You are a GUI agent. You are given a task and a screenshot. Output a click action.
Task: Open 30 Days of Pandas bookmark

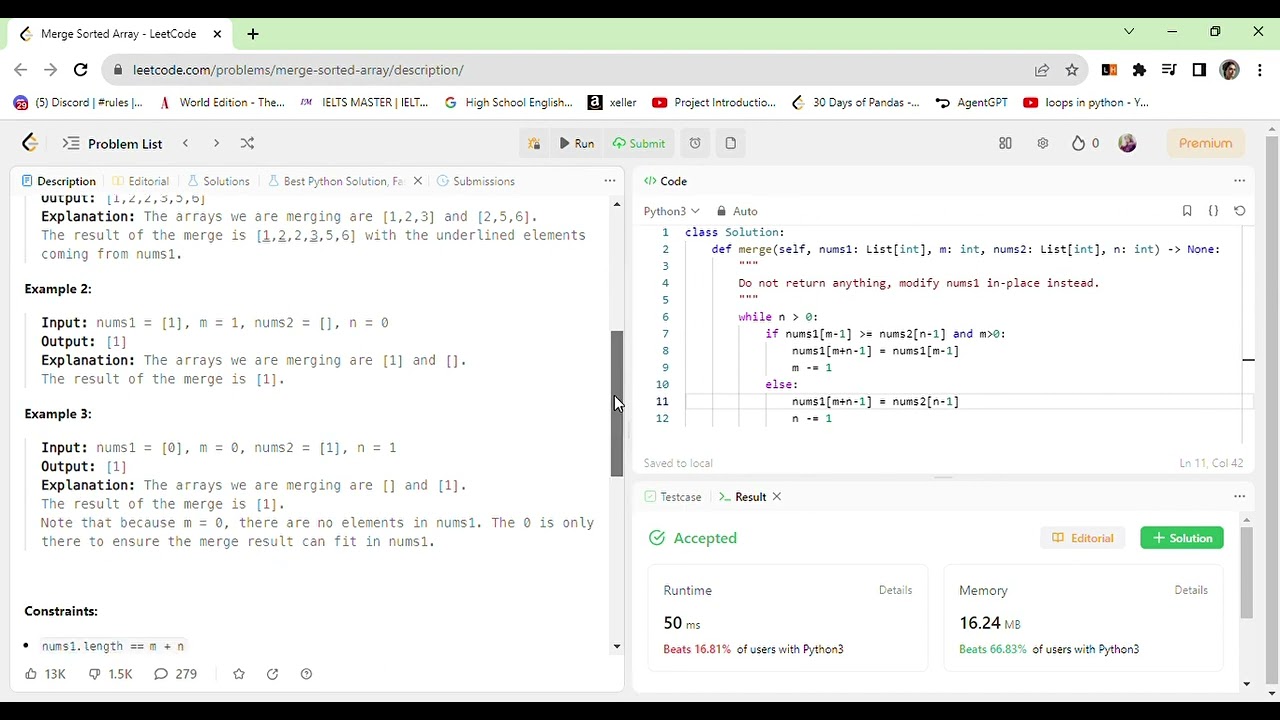(855, 102)
